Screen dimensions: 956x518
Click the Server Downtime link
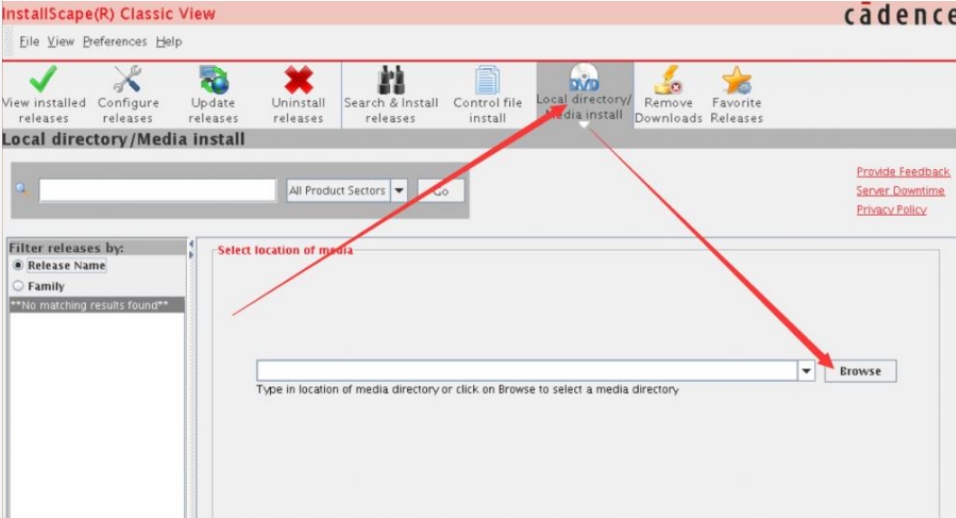(899, 191)
